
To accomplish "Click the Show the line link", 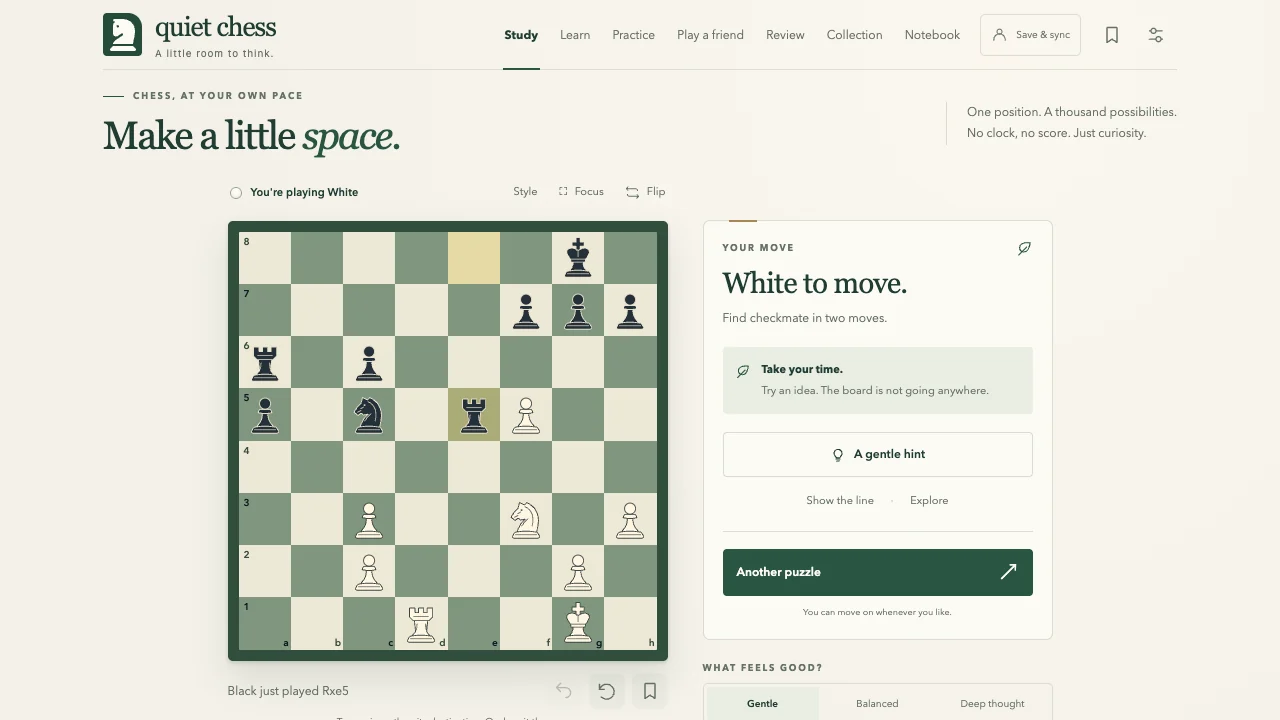I will coord(840,500).
